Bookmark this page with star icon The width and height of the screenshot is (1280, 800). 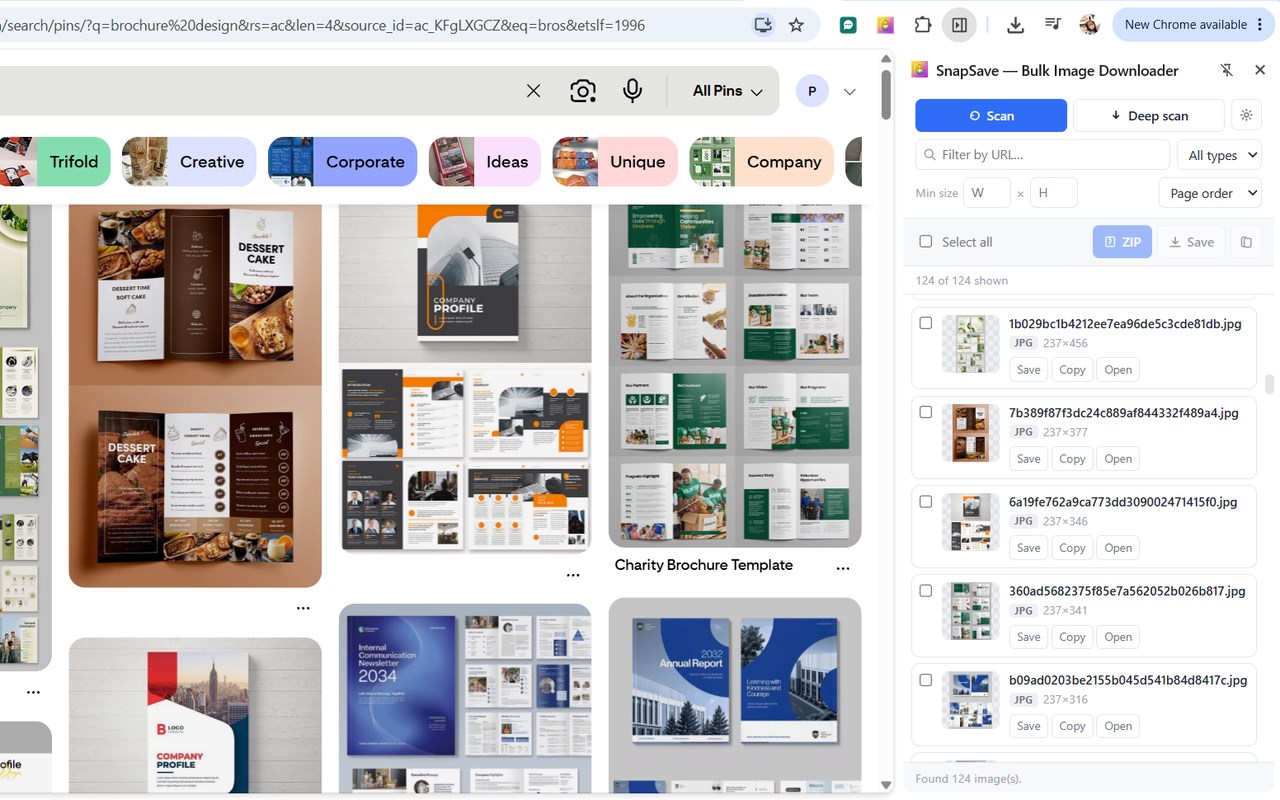point(796,25)
